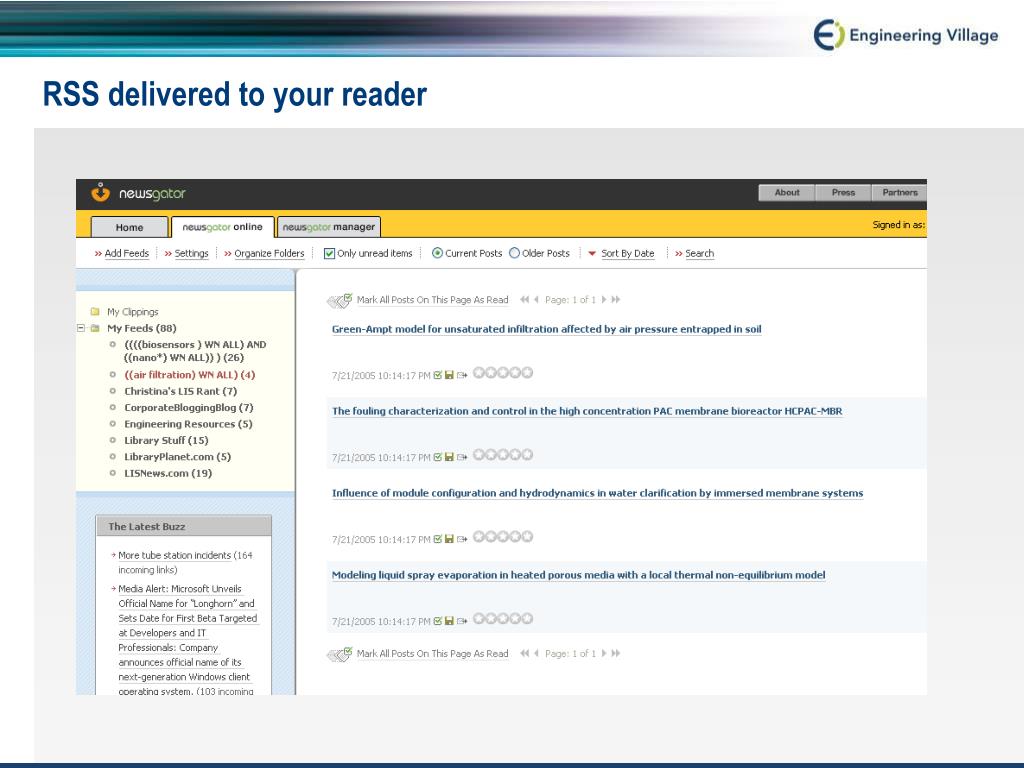Screen dimensions: 1024x768
Task: Select the LibraryPlanet.com feed
Action: (x=177, y=456)
